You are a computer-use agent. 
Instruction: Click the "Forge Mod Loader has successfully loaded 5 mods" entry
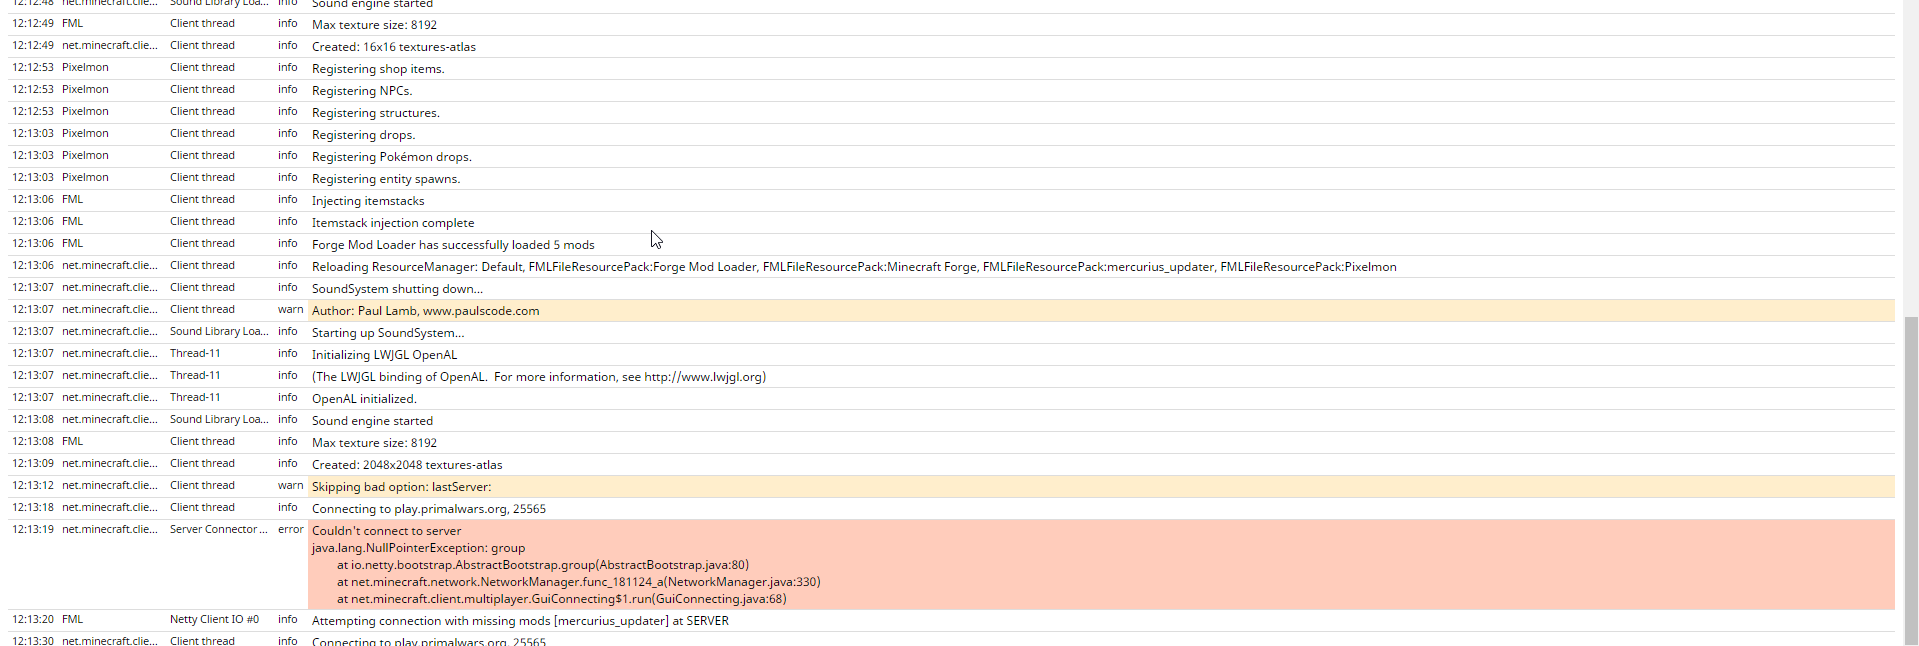point(453,245)
